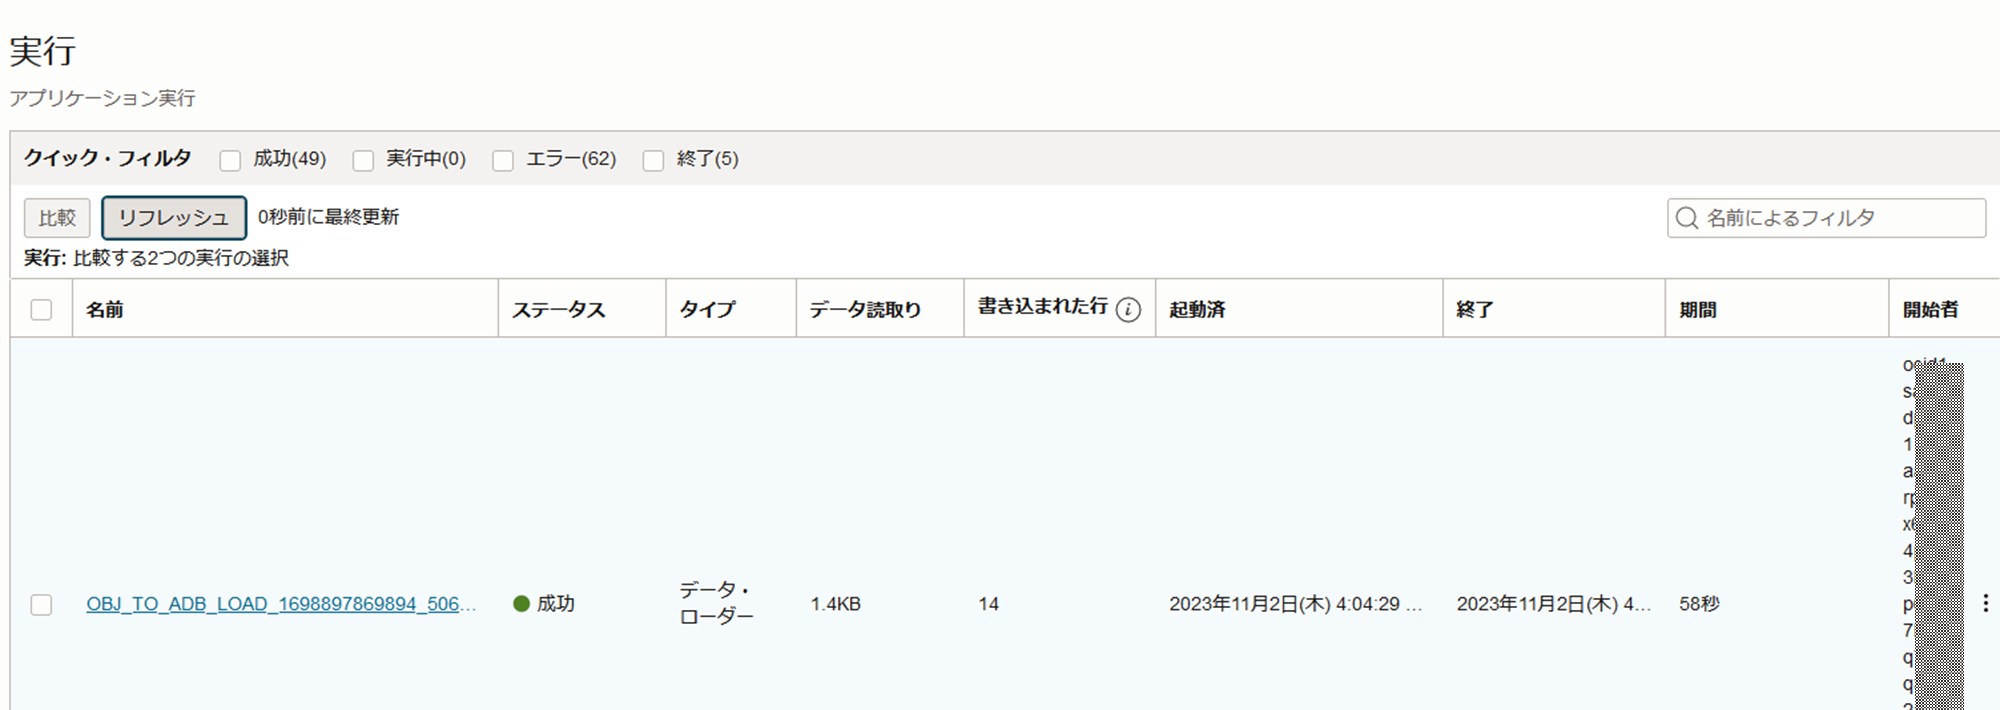Viewport: 2000px width, 710px height.
Task: Open the OBJ_TO_ADB_LOAD_1698897869894_506 link
Action: tap(281, 604)
